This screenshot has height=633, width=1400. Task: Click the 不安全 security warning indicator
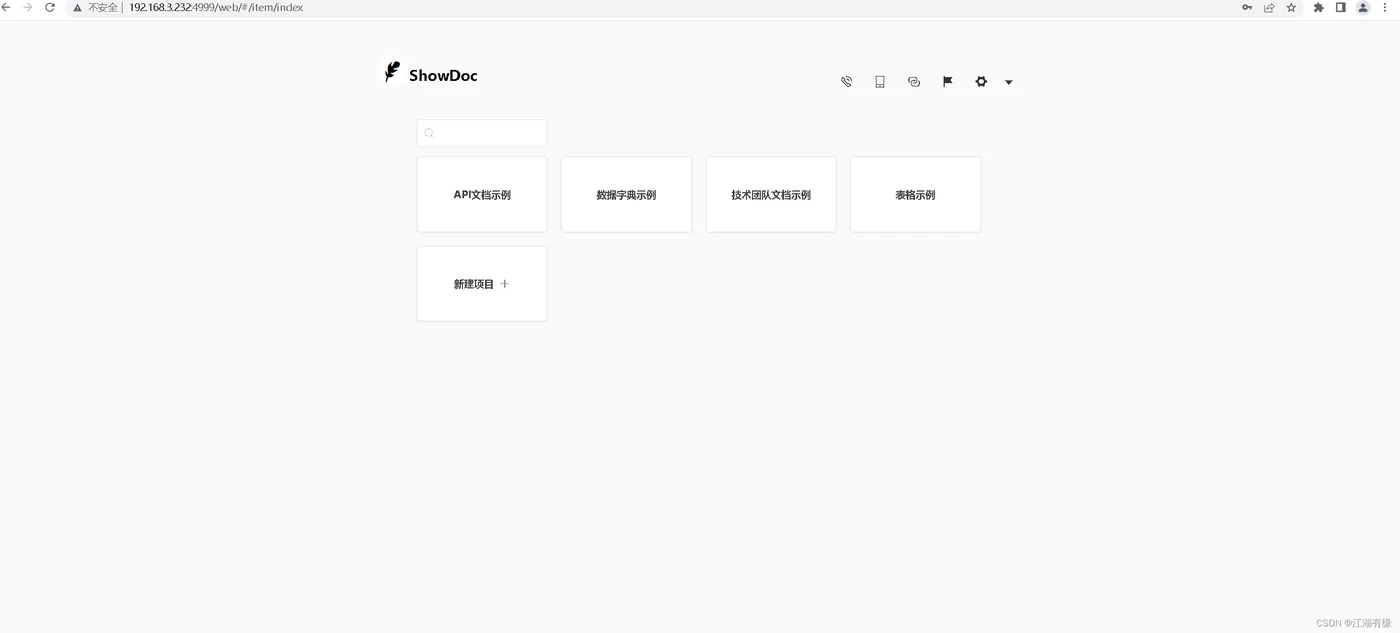tap(95, 7)
